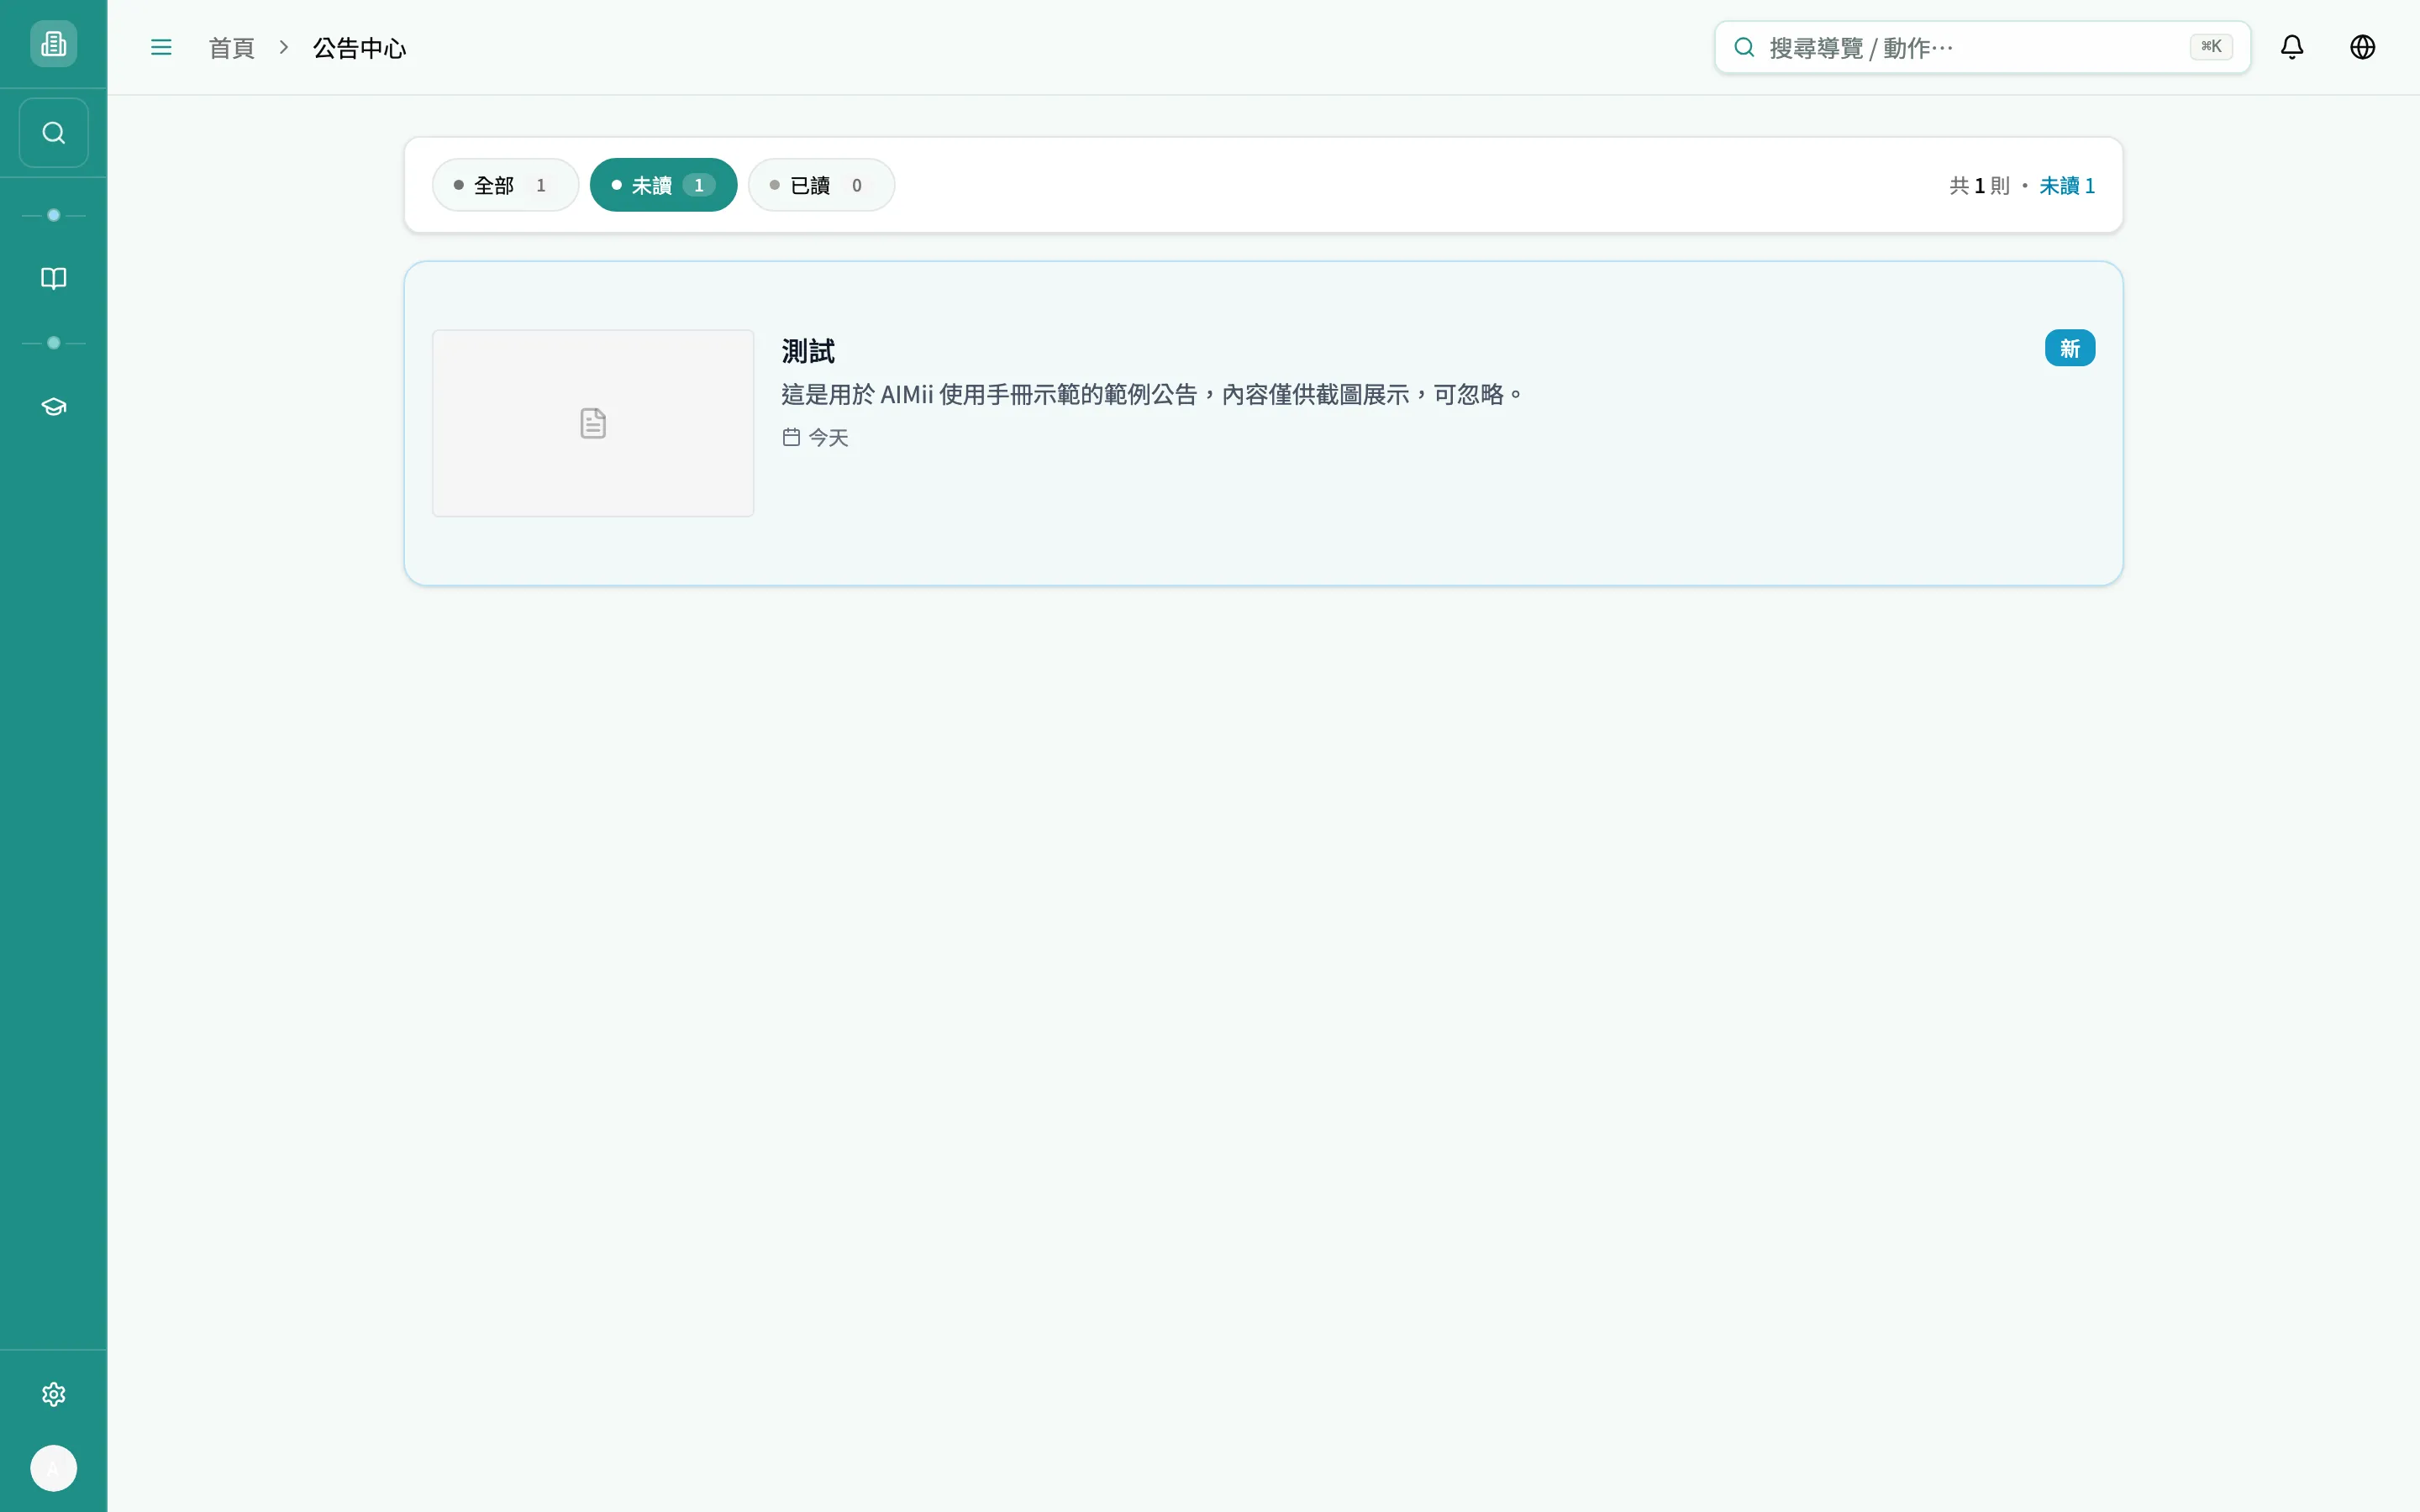Select the 已讀 filter tab
This screenshot has height=1512, width=2420.
[x=821, y=185]
